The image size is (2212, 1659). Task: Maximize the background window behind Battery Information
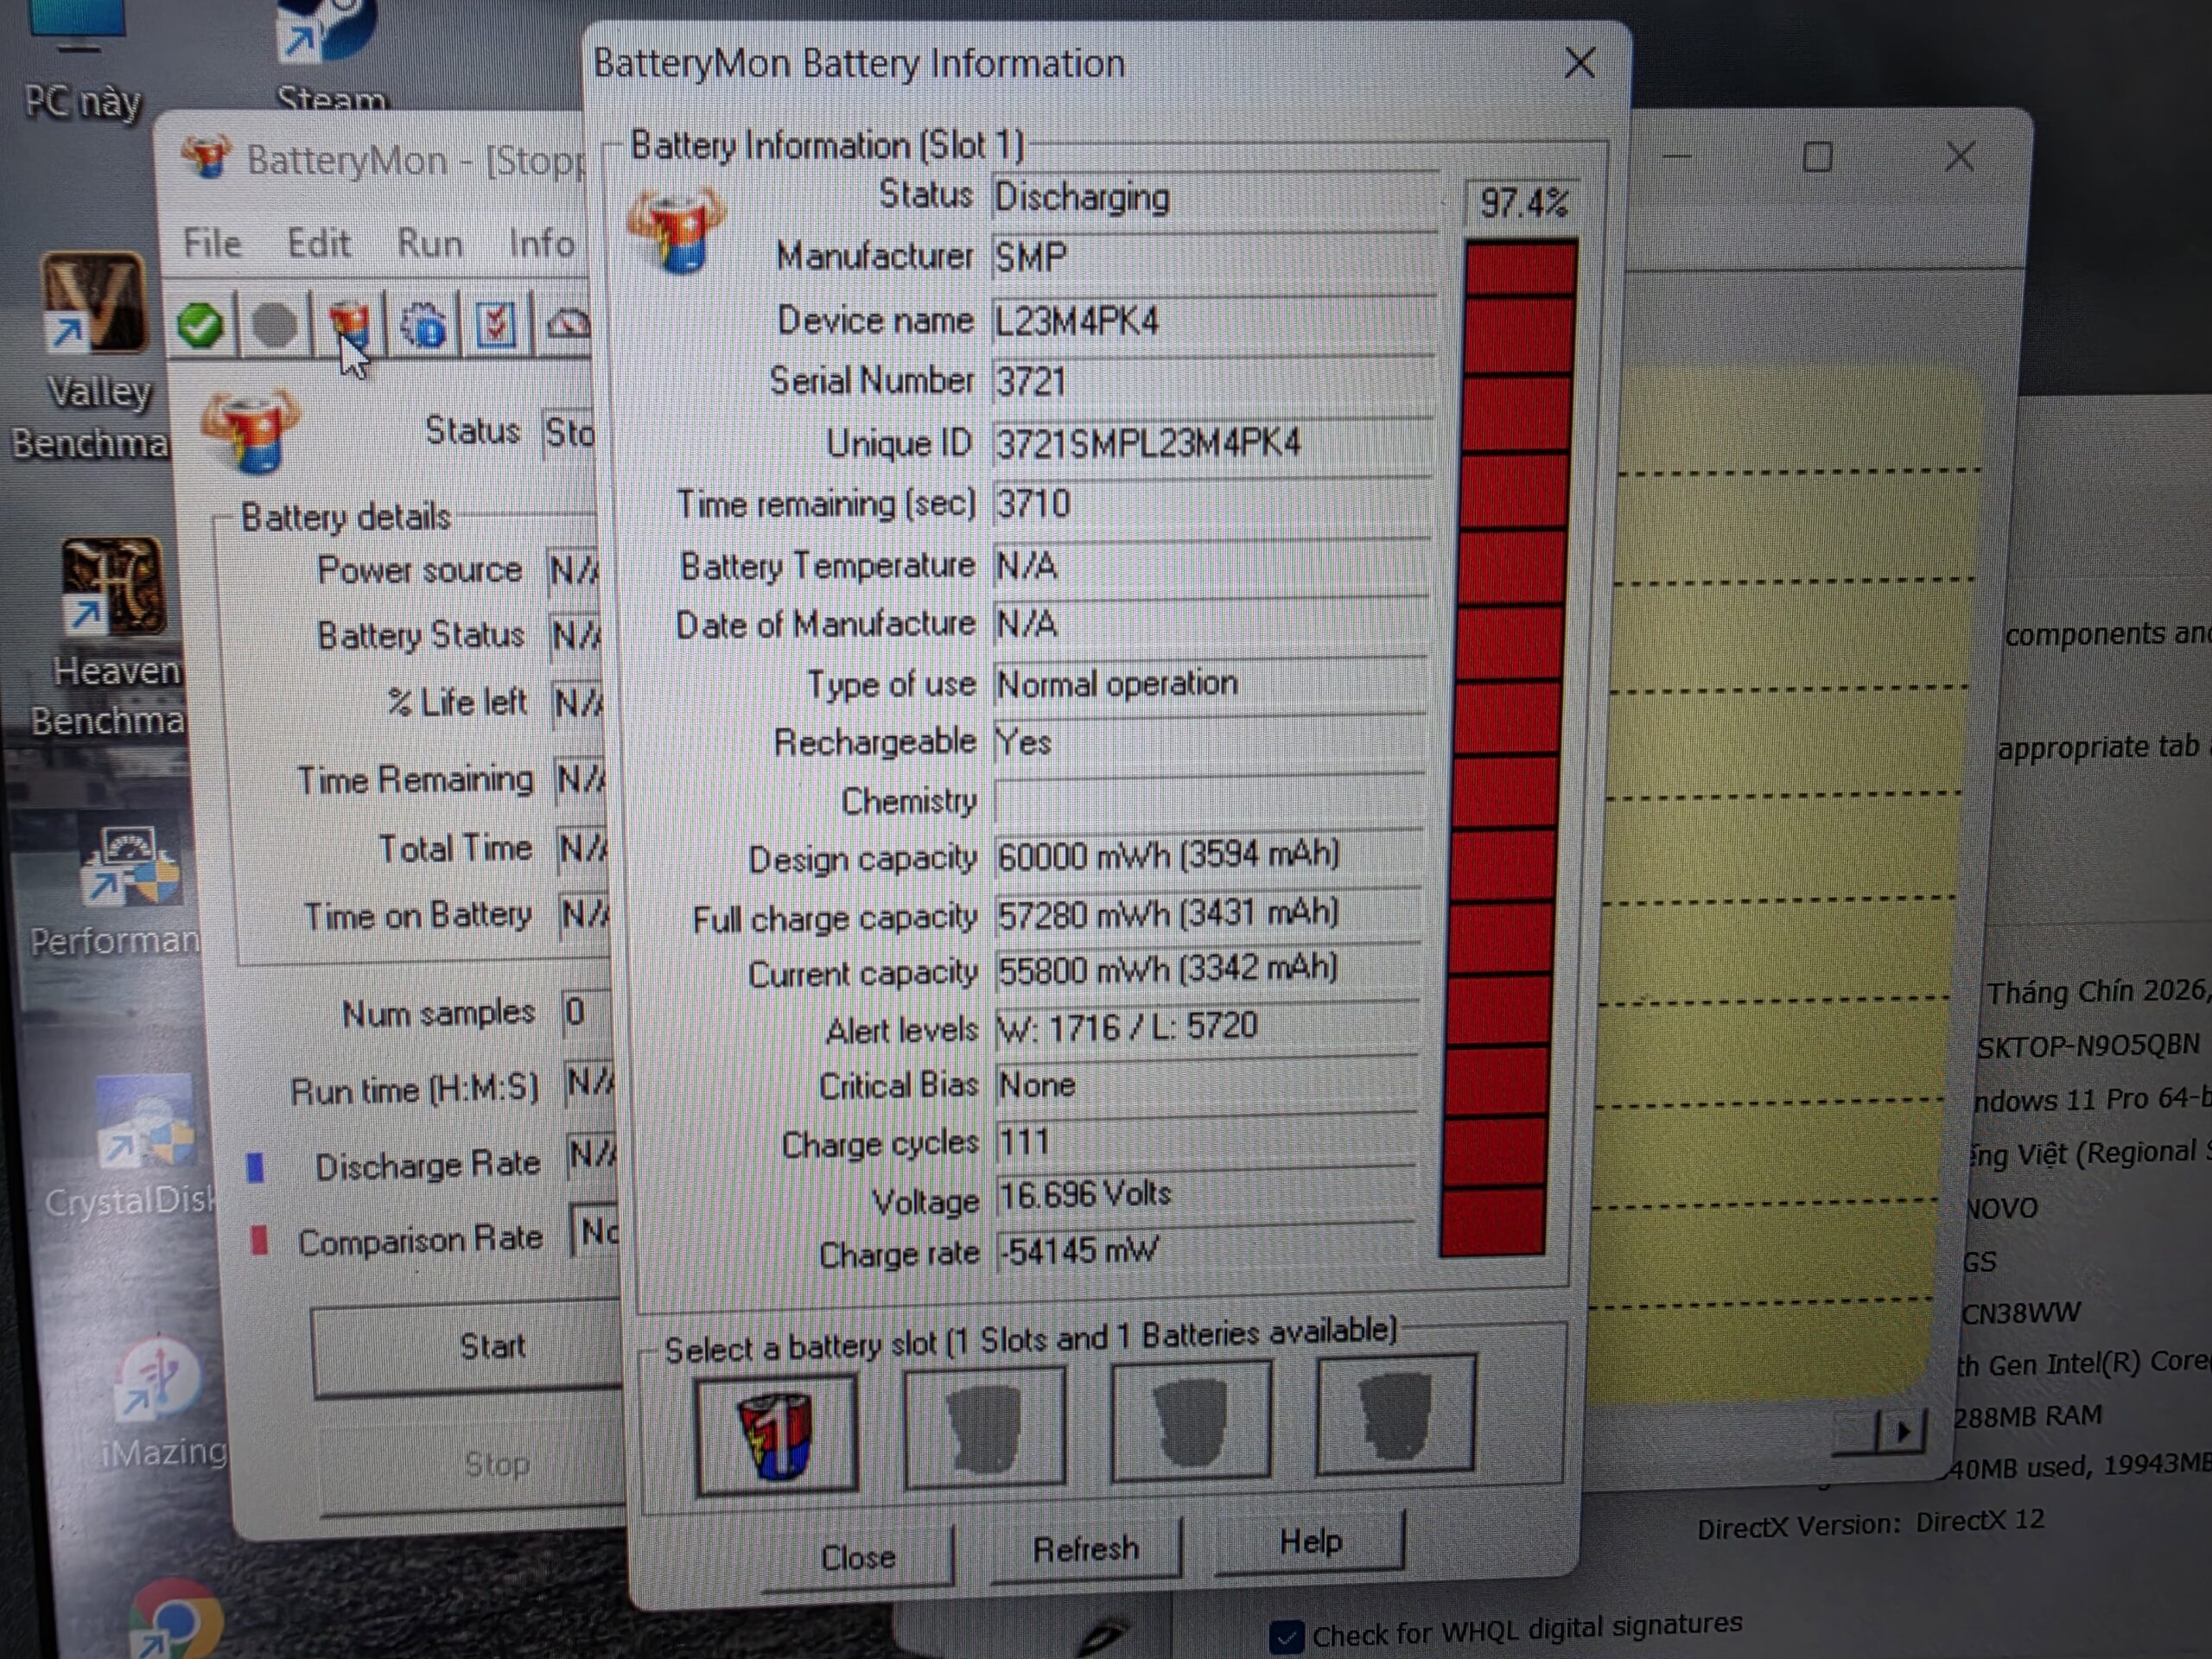pyautogui.click(x=1817, y=157)
